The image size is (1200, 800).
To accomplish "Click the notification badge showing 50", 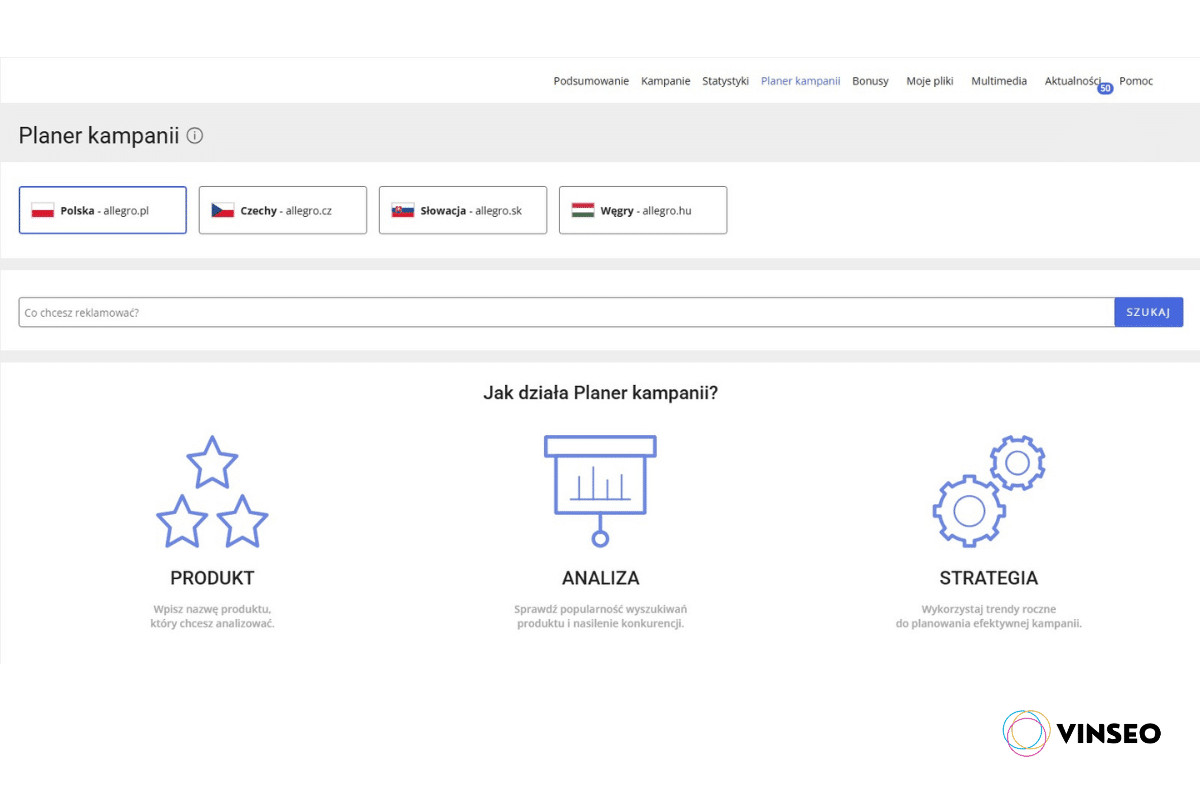I will 1105,89.
